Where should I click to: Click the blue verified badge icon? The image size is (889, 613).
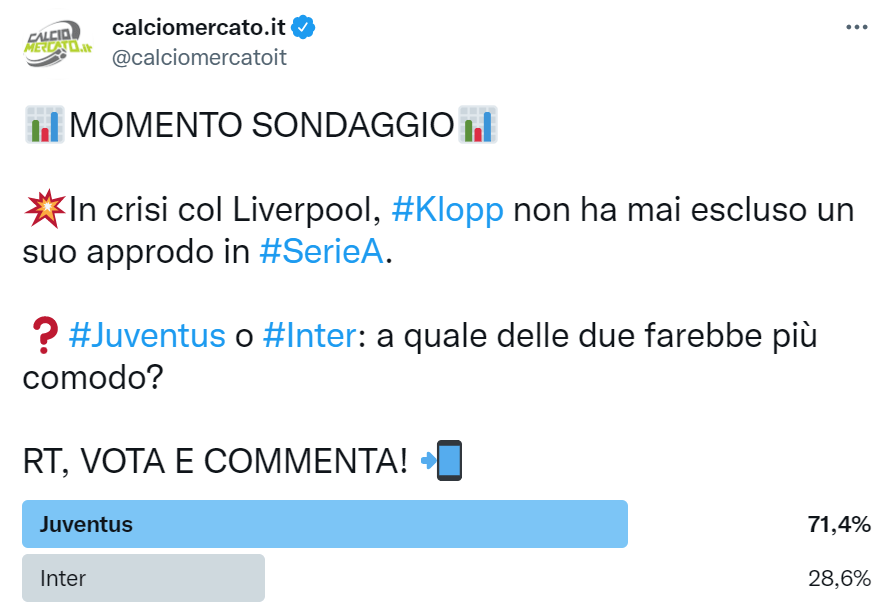[304, 27]
